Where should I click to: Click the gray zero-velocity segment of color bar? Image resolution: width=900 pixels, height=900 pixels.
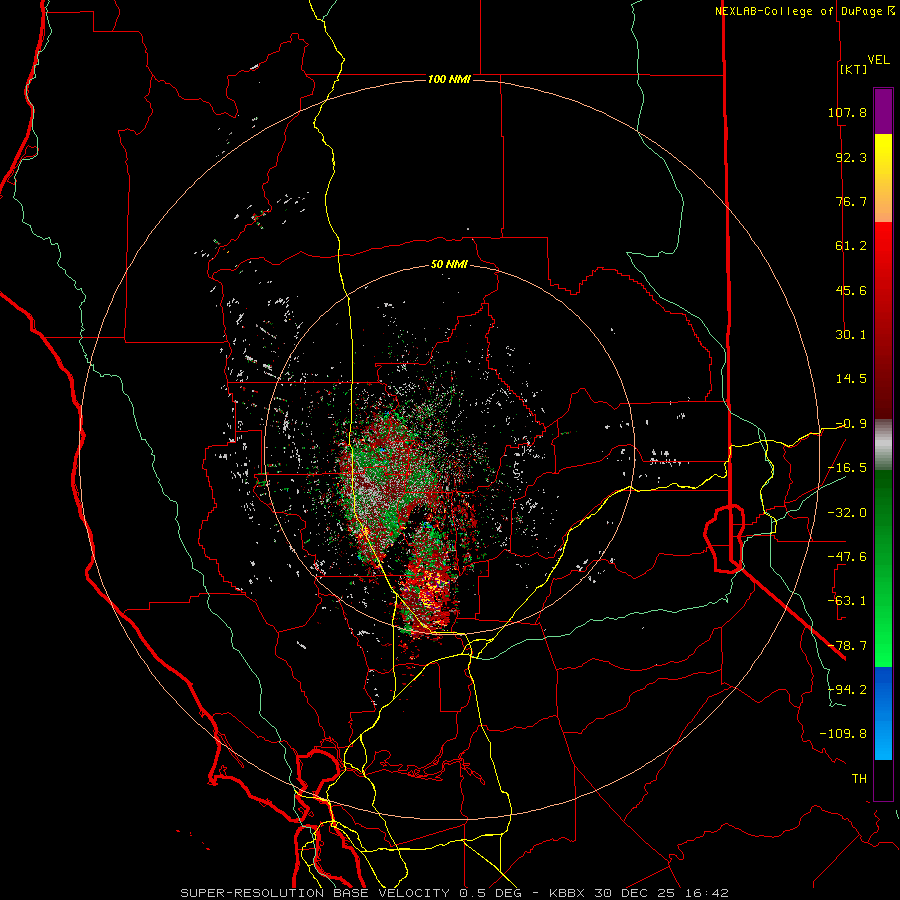tap(883, 445)
